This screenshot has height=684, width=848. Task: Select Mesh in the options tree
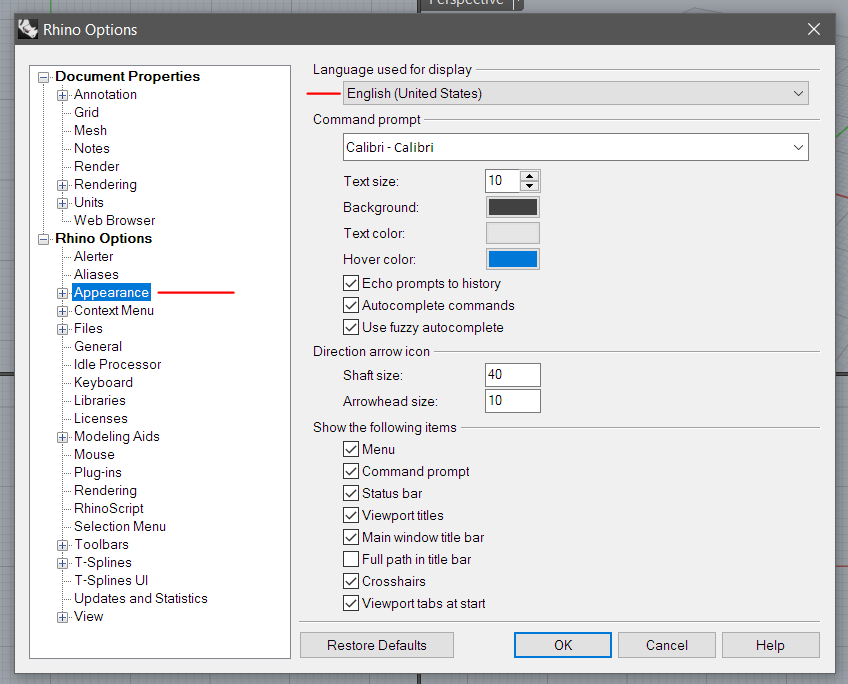tap(90, 130)
